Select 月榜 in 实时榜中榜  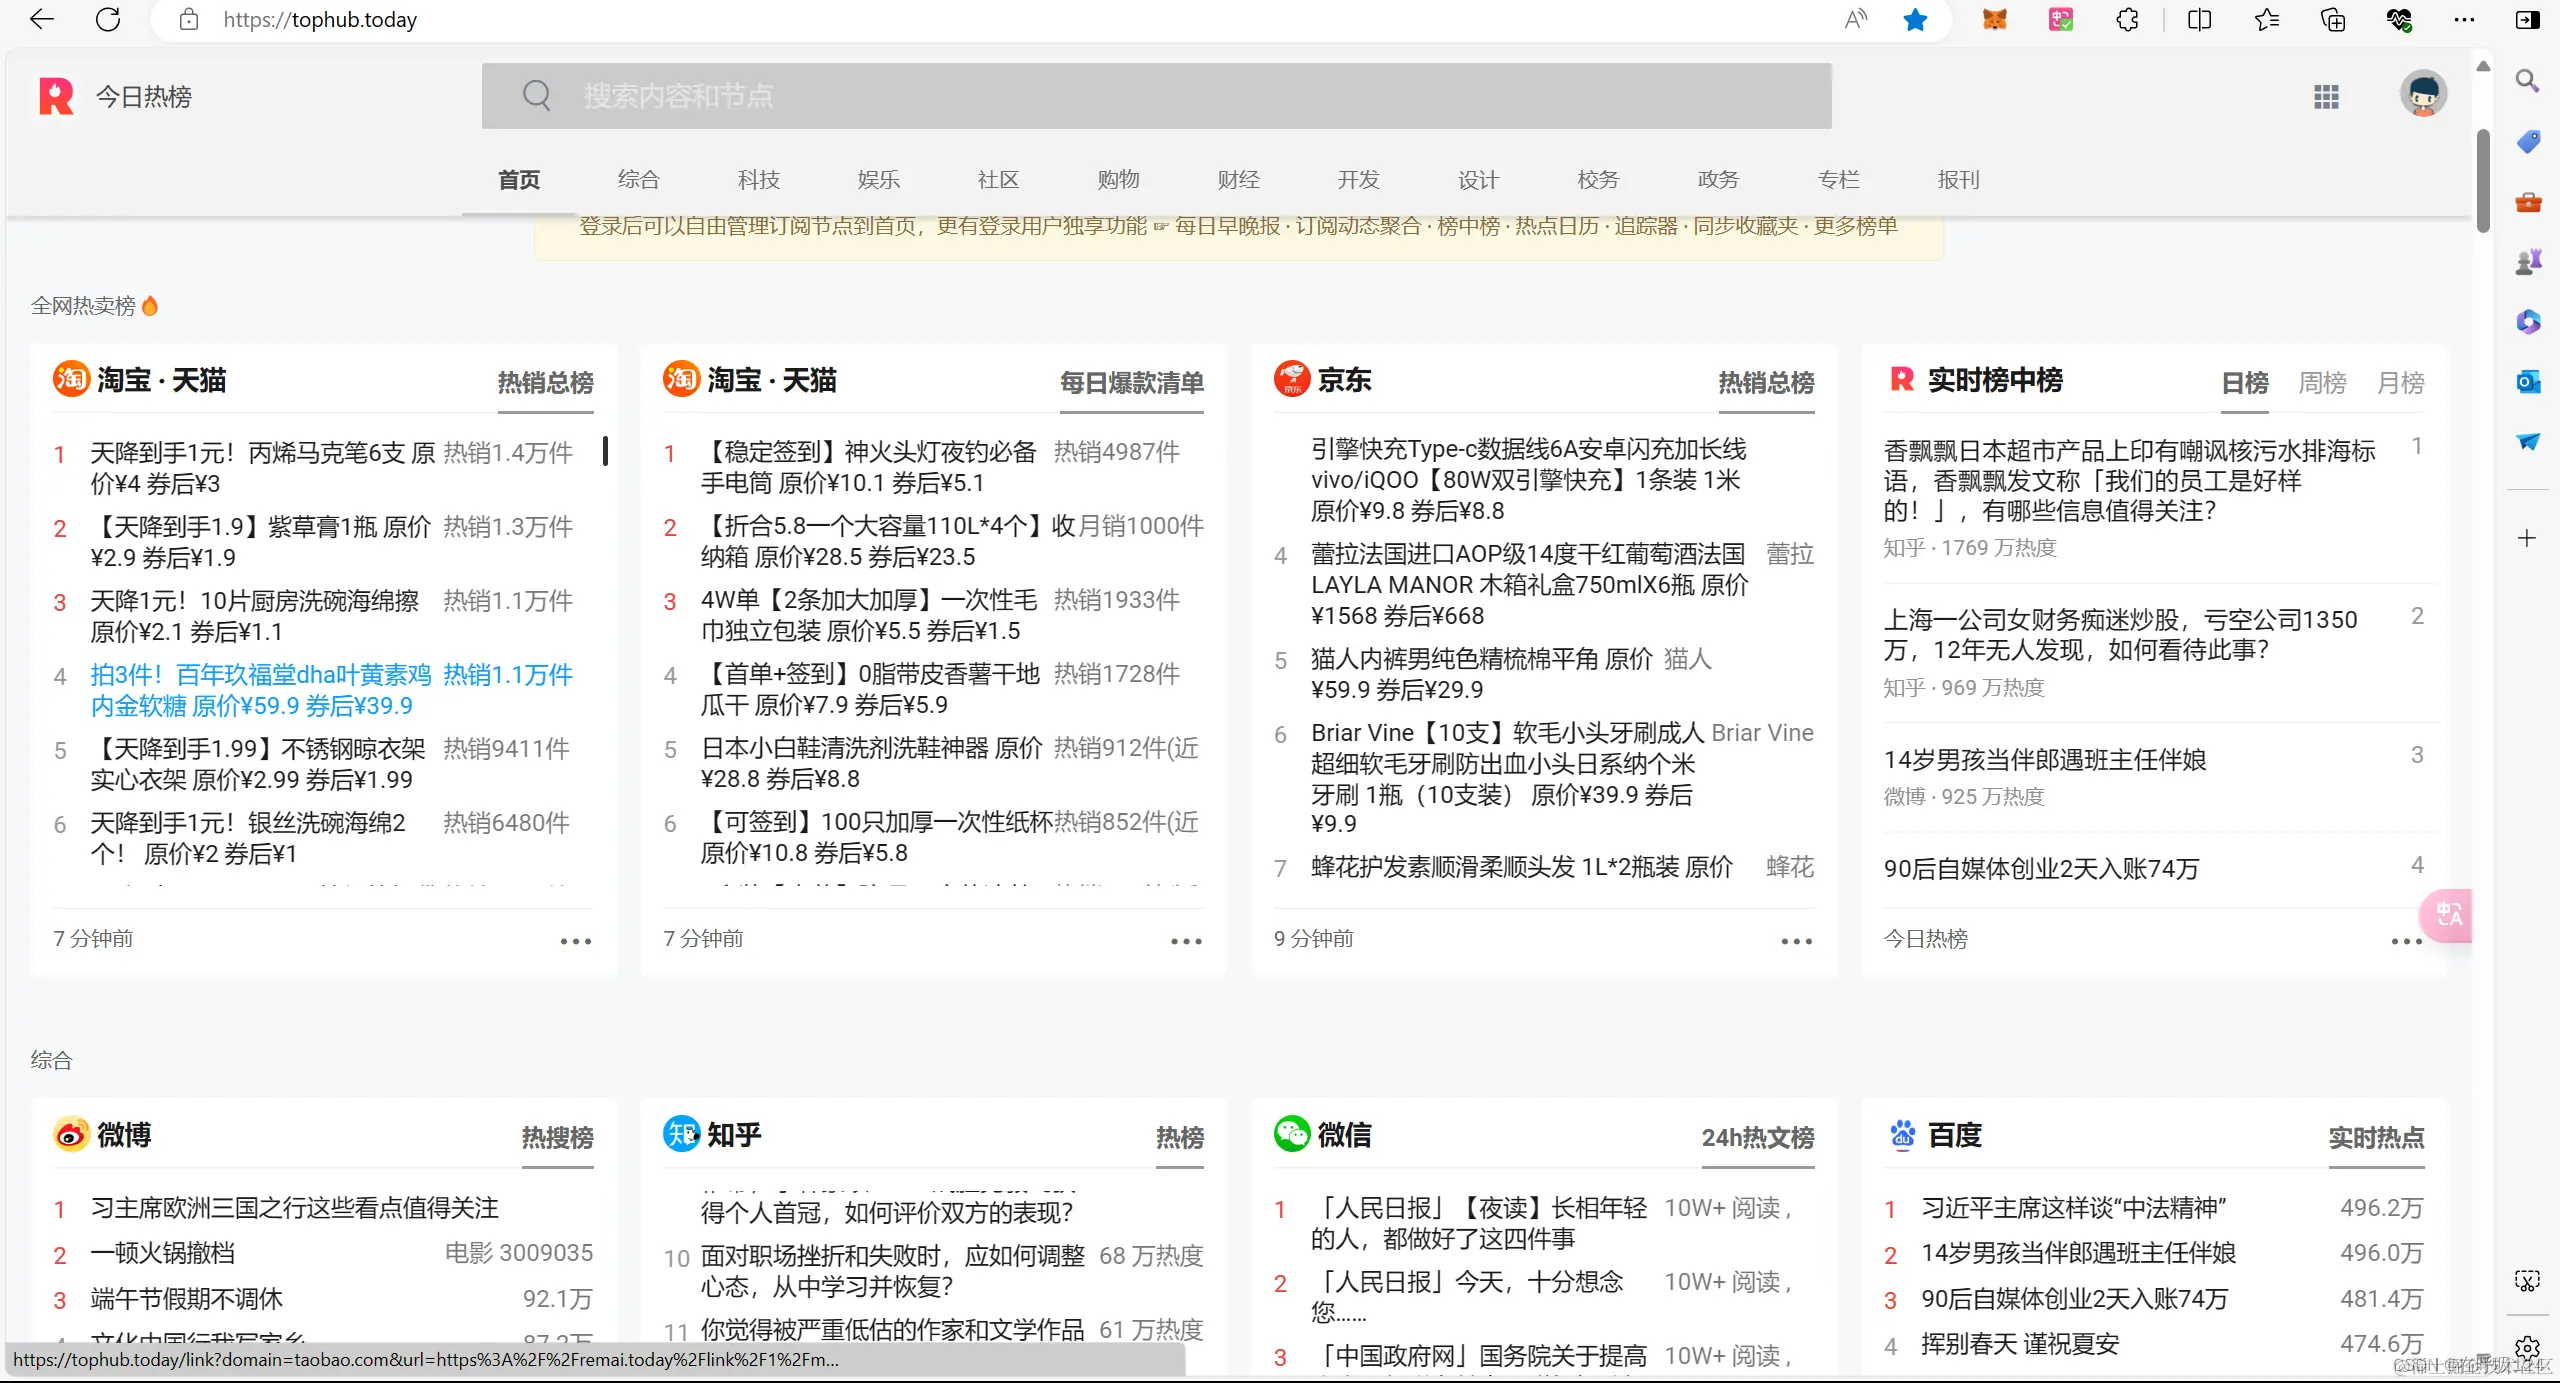tap(2400, 383)
